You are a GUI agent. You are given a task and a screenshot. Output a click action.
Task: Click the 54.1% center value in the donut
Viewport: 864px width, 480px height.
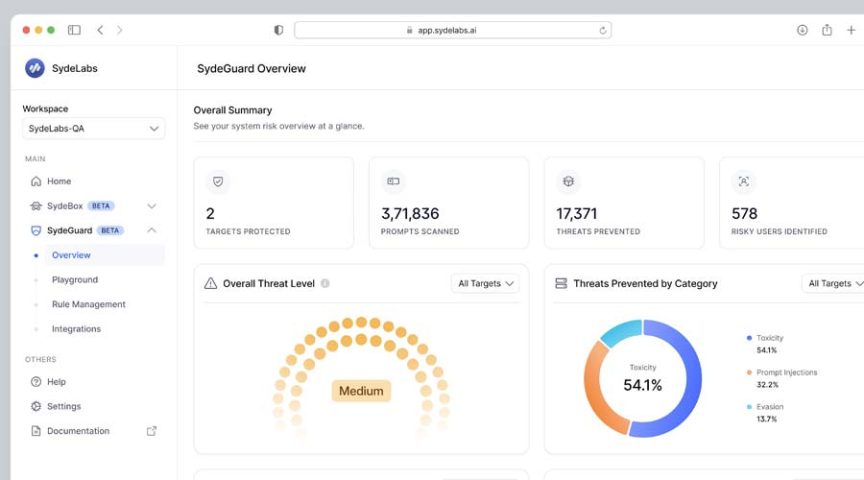[x=642, y=385]
